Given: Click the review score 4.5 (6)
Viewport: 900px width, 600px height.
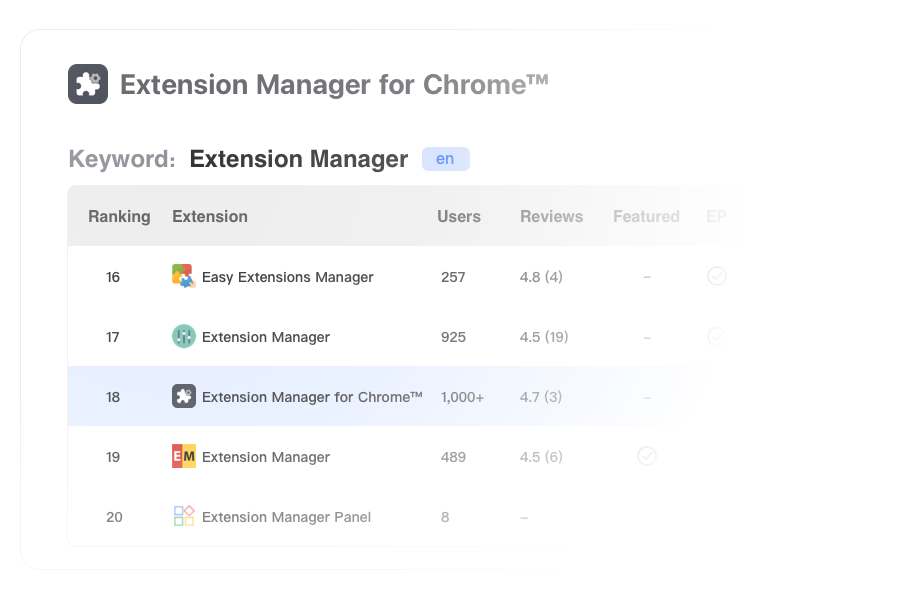Looking at the screenshot, I should coord(541,457).
